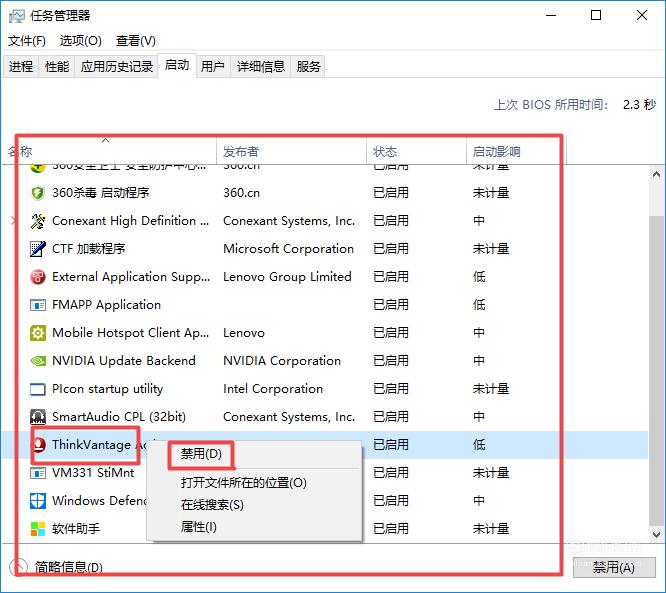Click the 禁用(A) button

(x=614, y=567)
